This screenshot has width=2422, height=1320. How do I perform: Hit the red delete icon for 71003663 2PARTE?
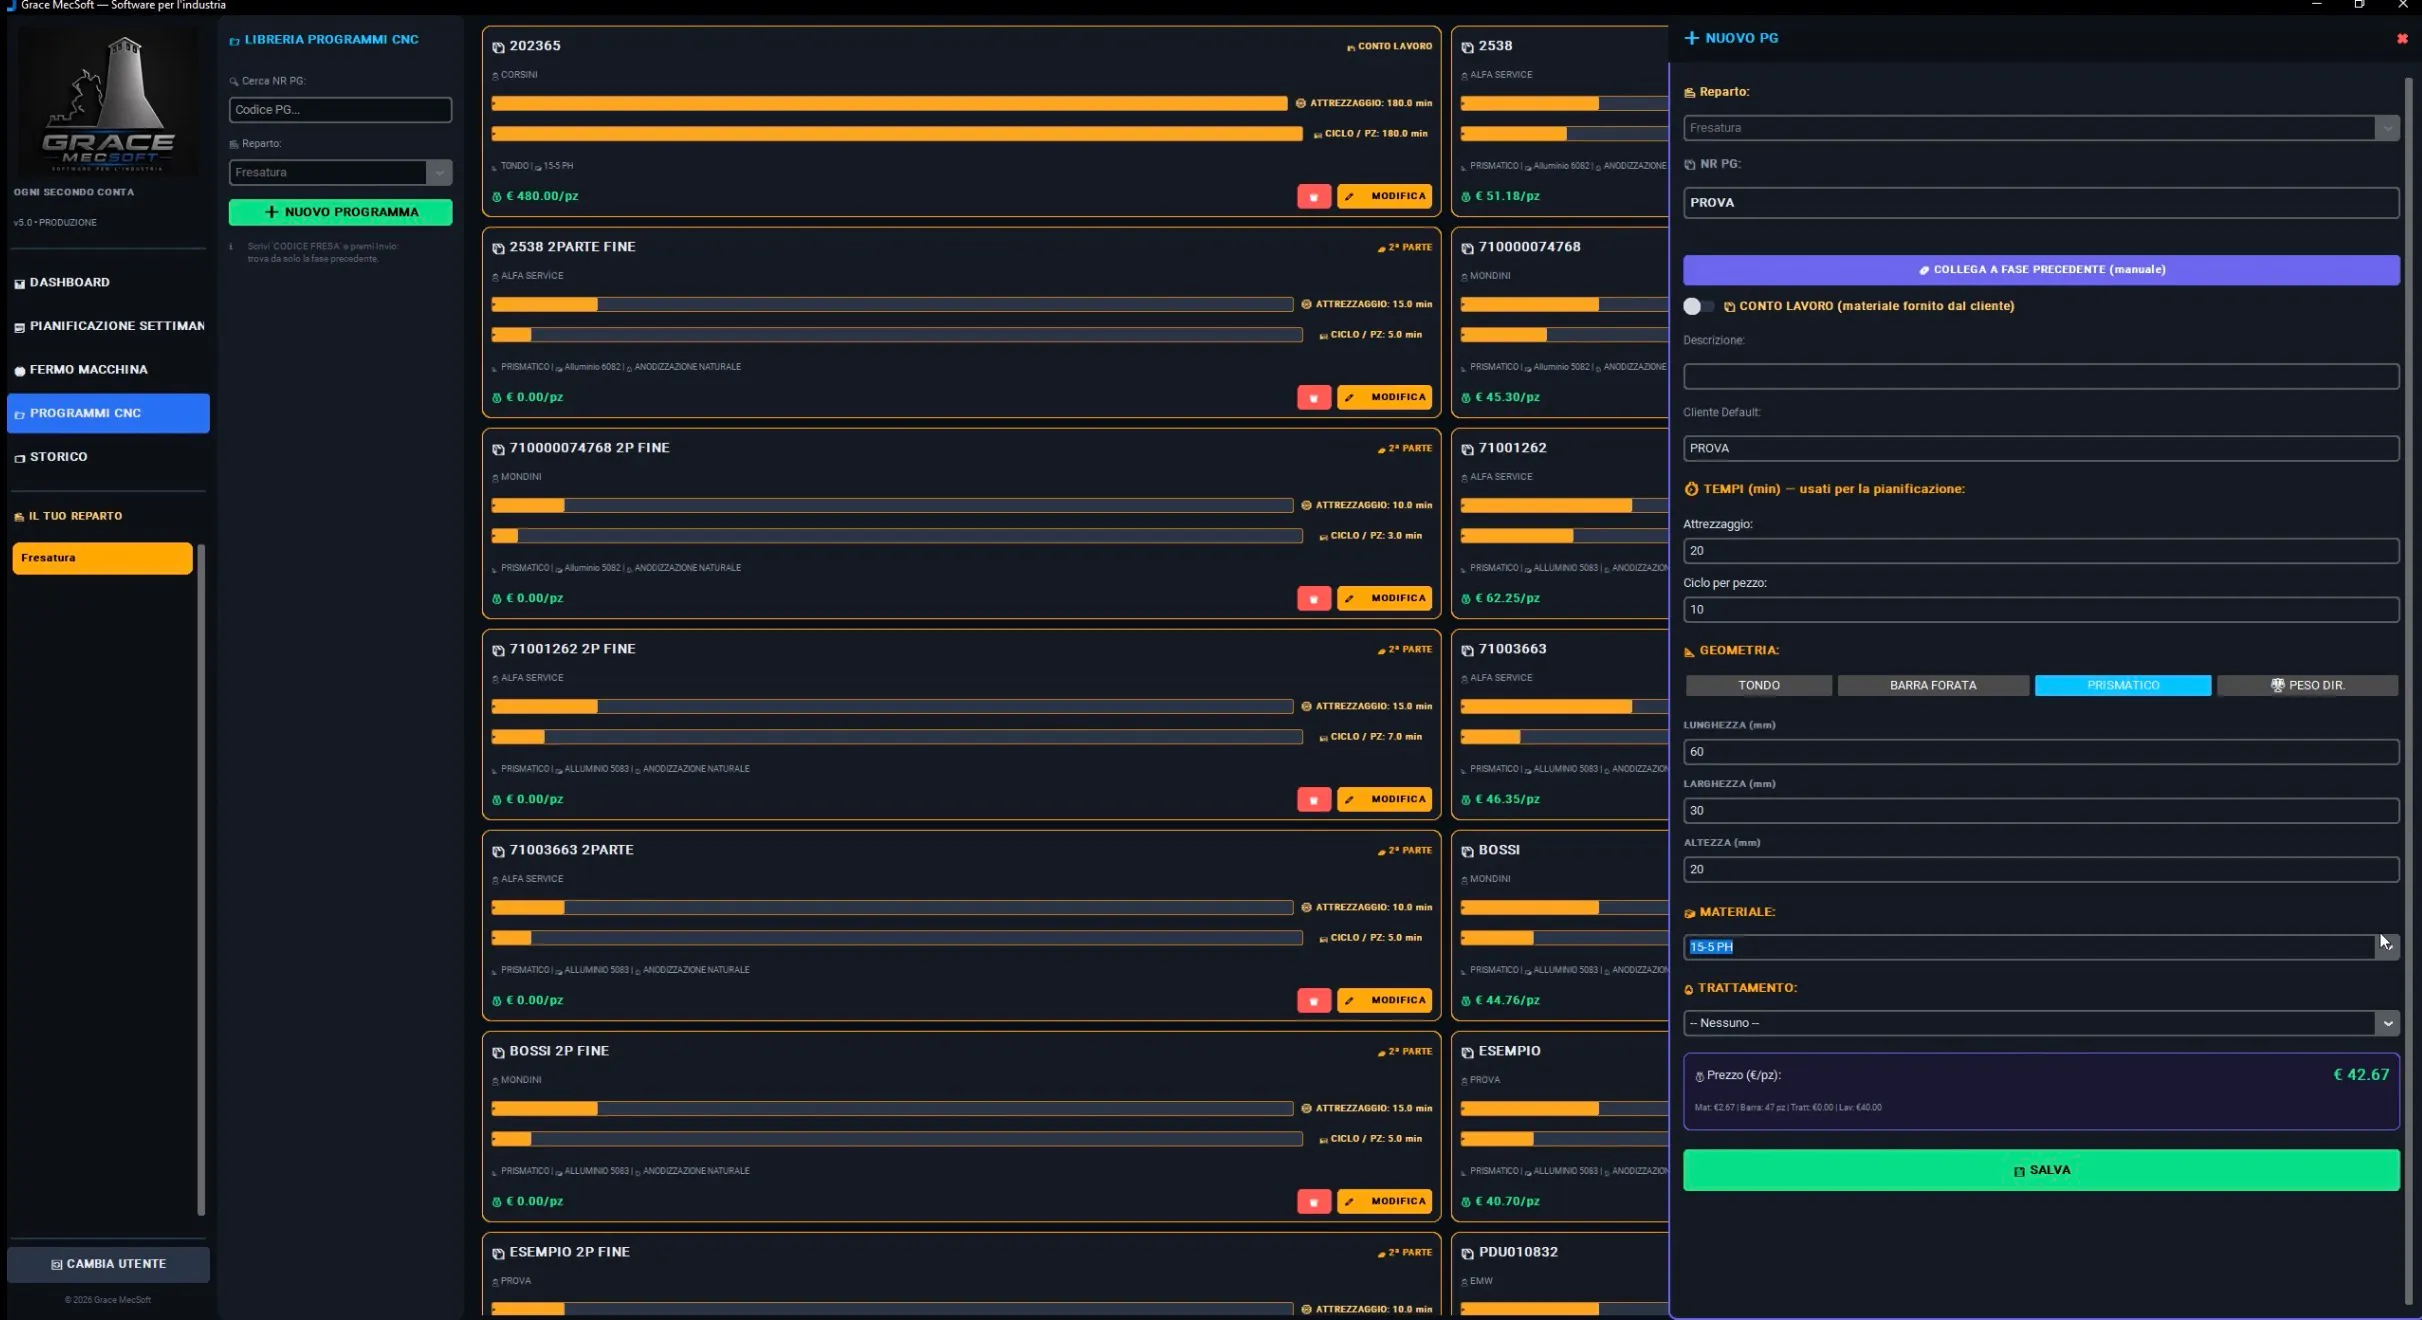click(x=1313, y=1001)
